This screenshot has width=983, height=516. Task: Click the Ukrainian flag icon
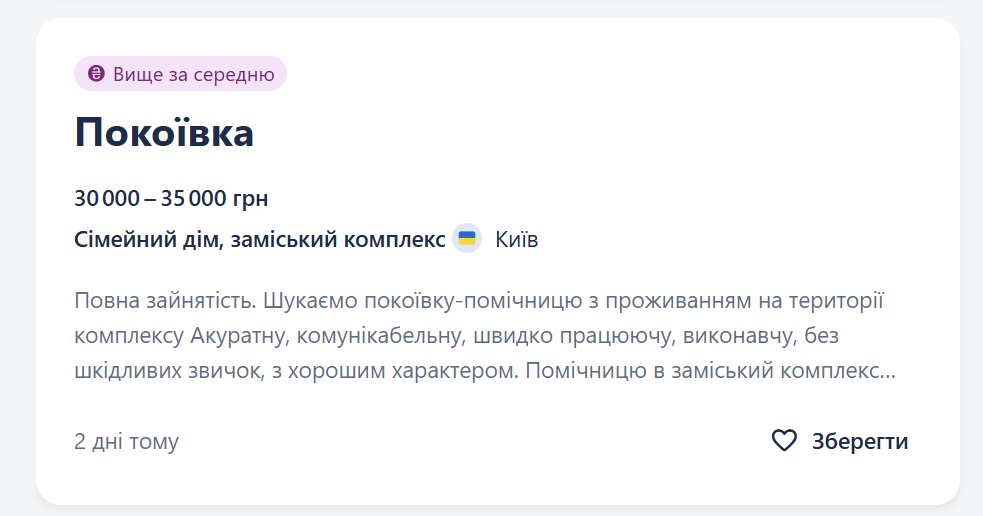(467, 240)
